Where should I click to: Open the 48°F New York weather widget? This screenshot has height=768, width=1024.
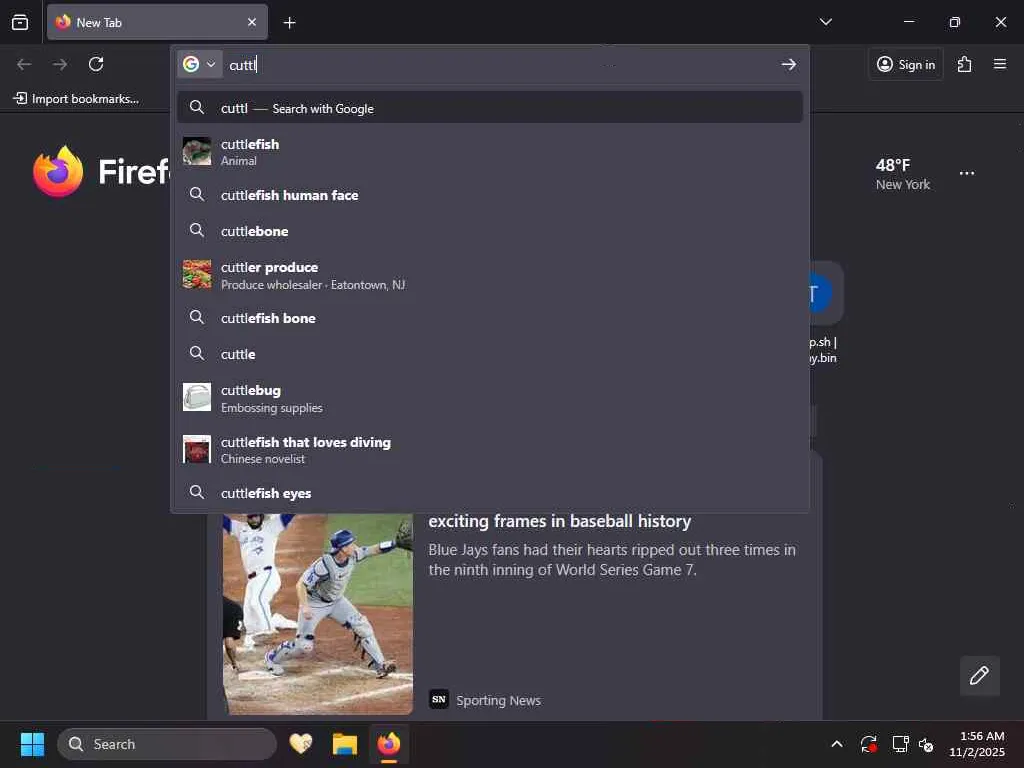coord(903,174)
